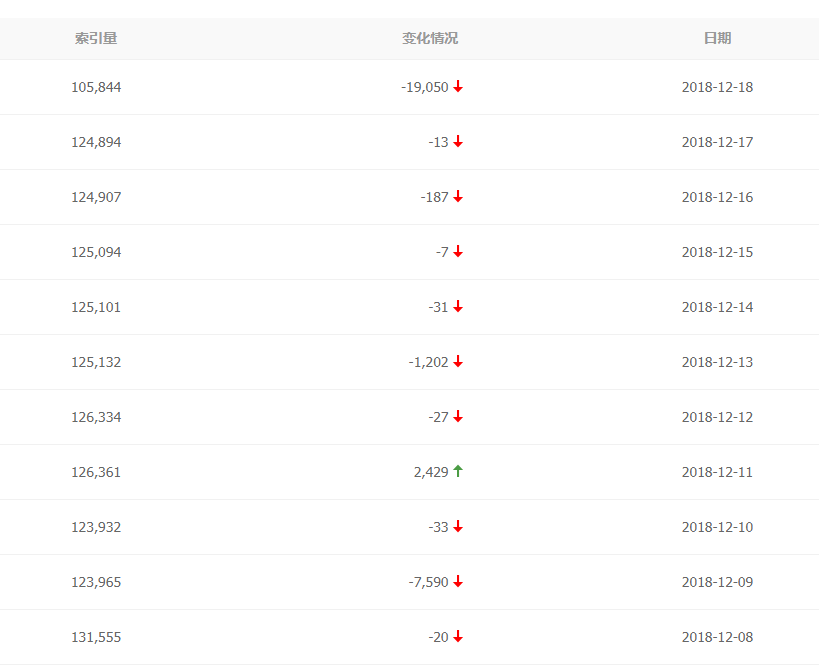Click the 变化情况 column header
This screenshot has width=819, height=667.
tap(430, 38)
